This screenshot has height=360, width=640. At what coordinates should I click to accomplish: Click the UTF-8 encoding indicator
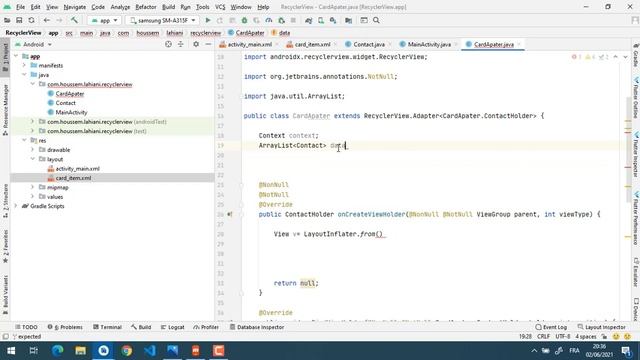562,337
